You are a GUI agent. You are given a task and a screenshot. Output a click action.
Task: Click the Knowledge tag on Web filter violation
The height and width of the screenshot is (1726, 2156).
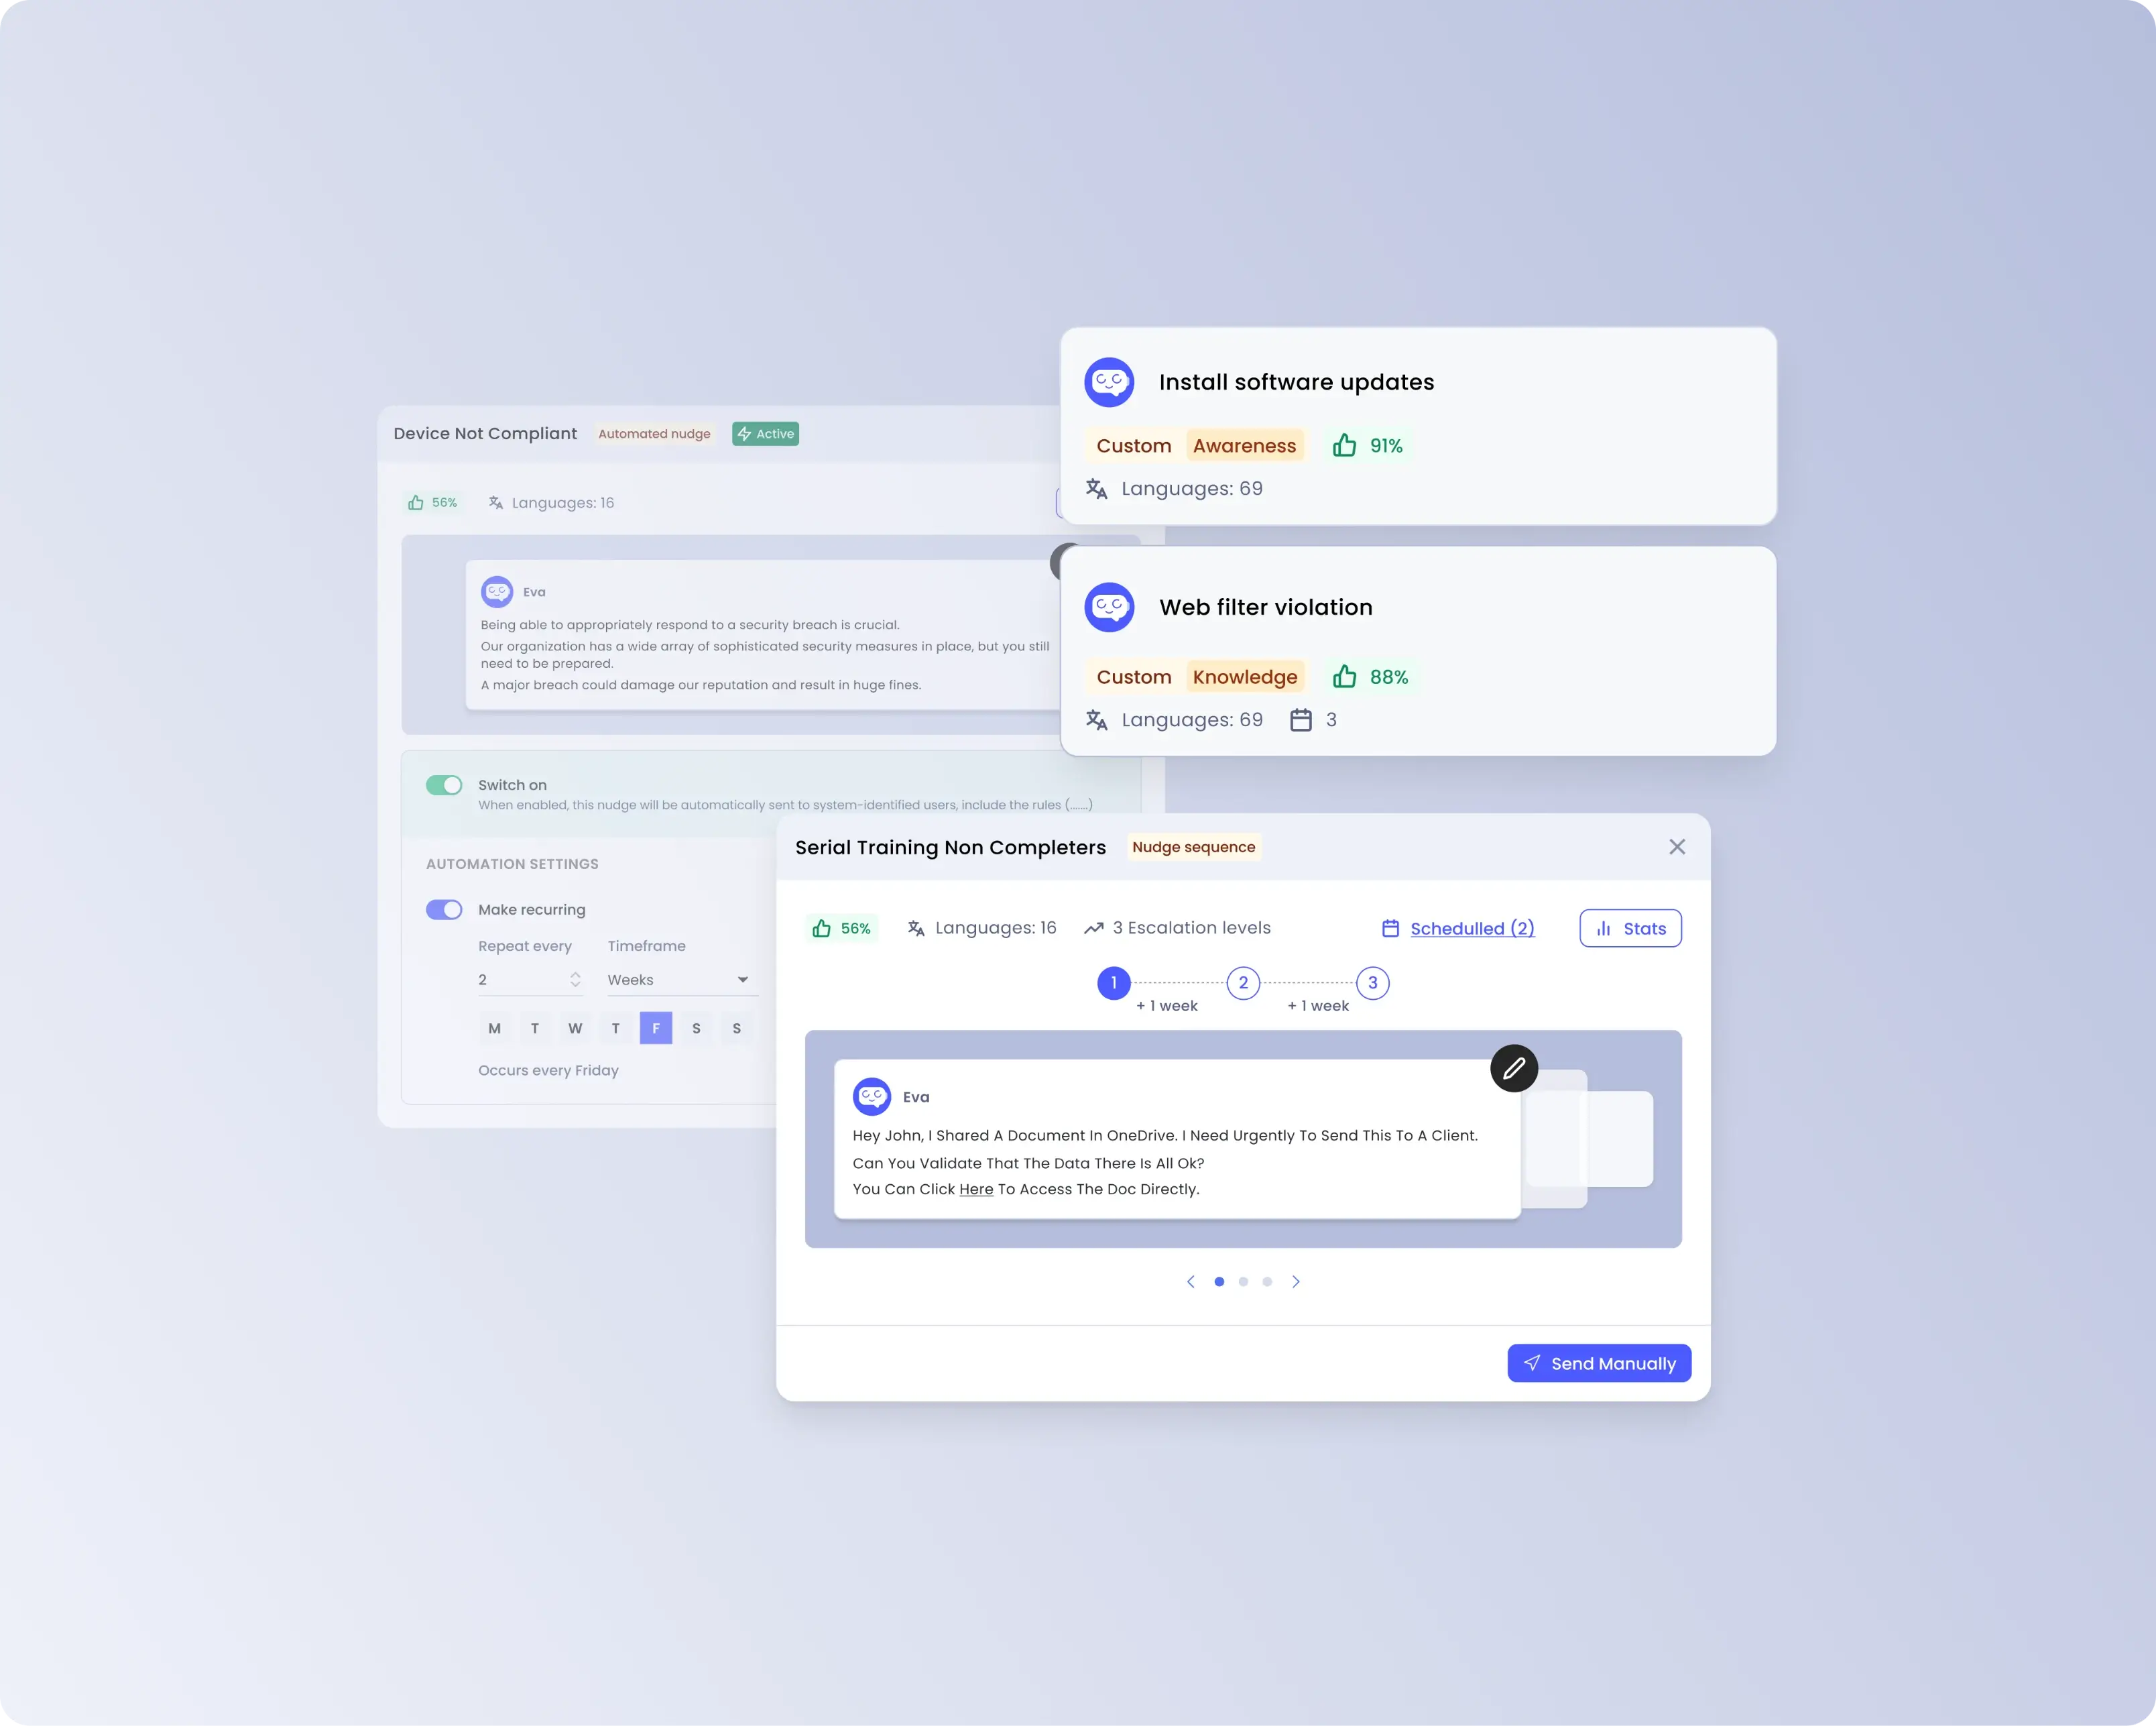(1244, 677)
